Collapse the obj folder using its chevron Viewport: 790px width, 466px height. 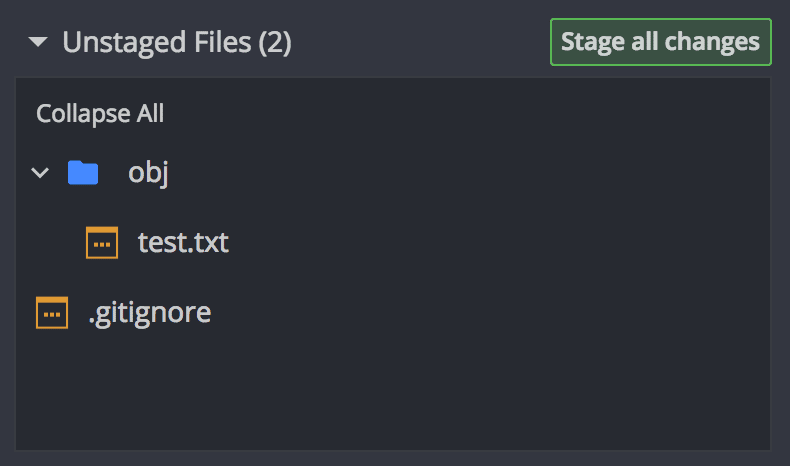pyautogui.click(x=40, y=173)
